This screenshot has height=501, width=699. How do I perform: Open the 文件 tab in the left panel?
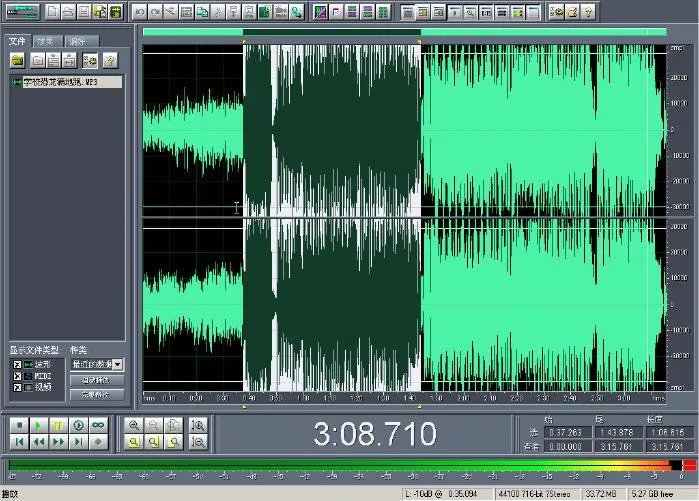[17, 41]
